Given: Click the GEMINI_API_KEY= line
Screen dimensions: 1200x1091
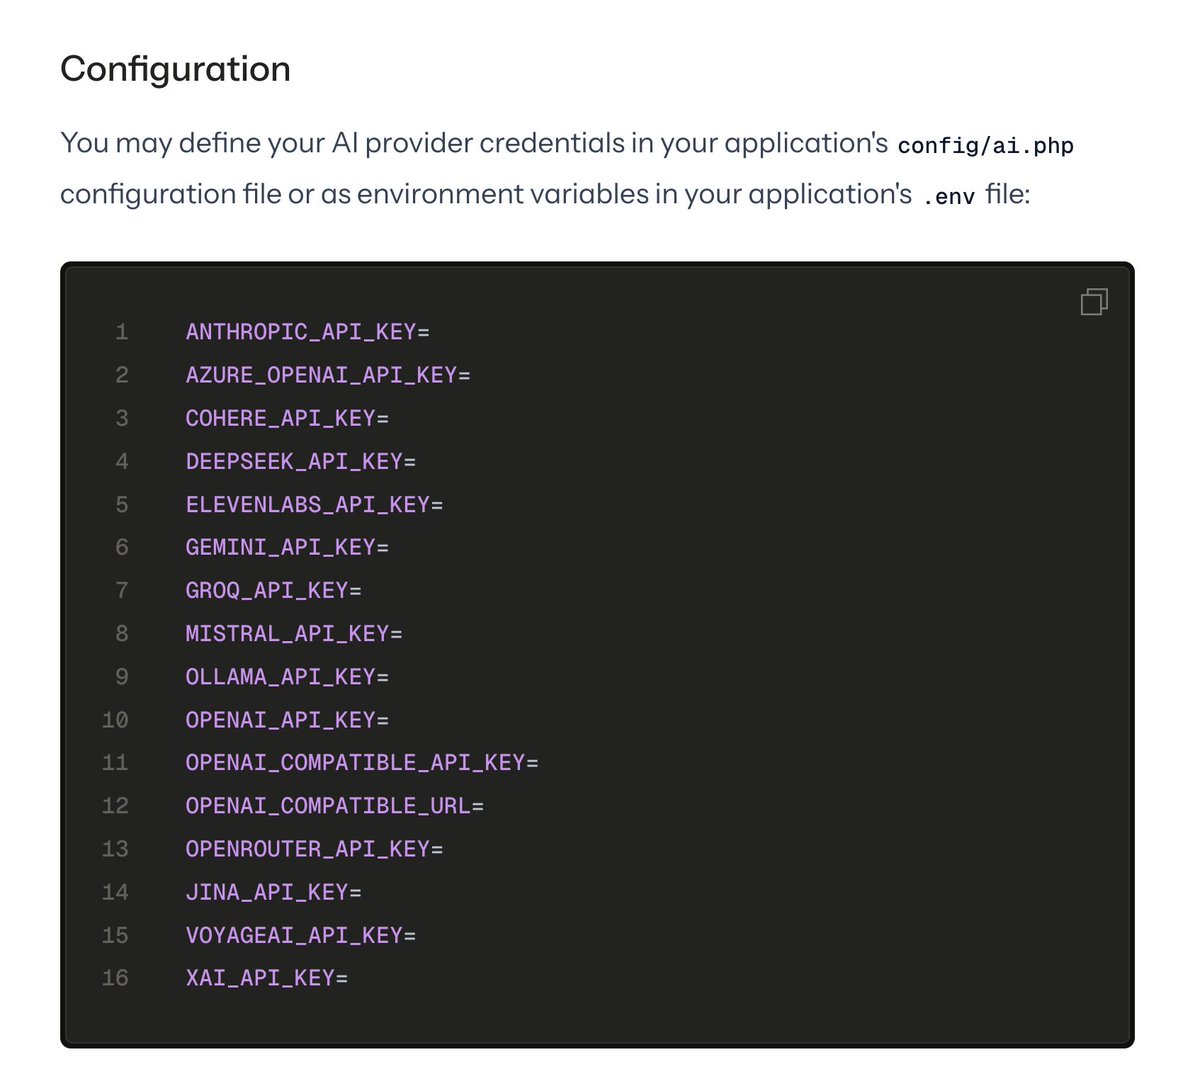Looking at the screenshot, I should pyautogui.click(x=287, y=547).
